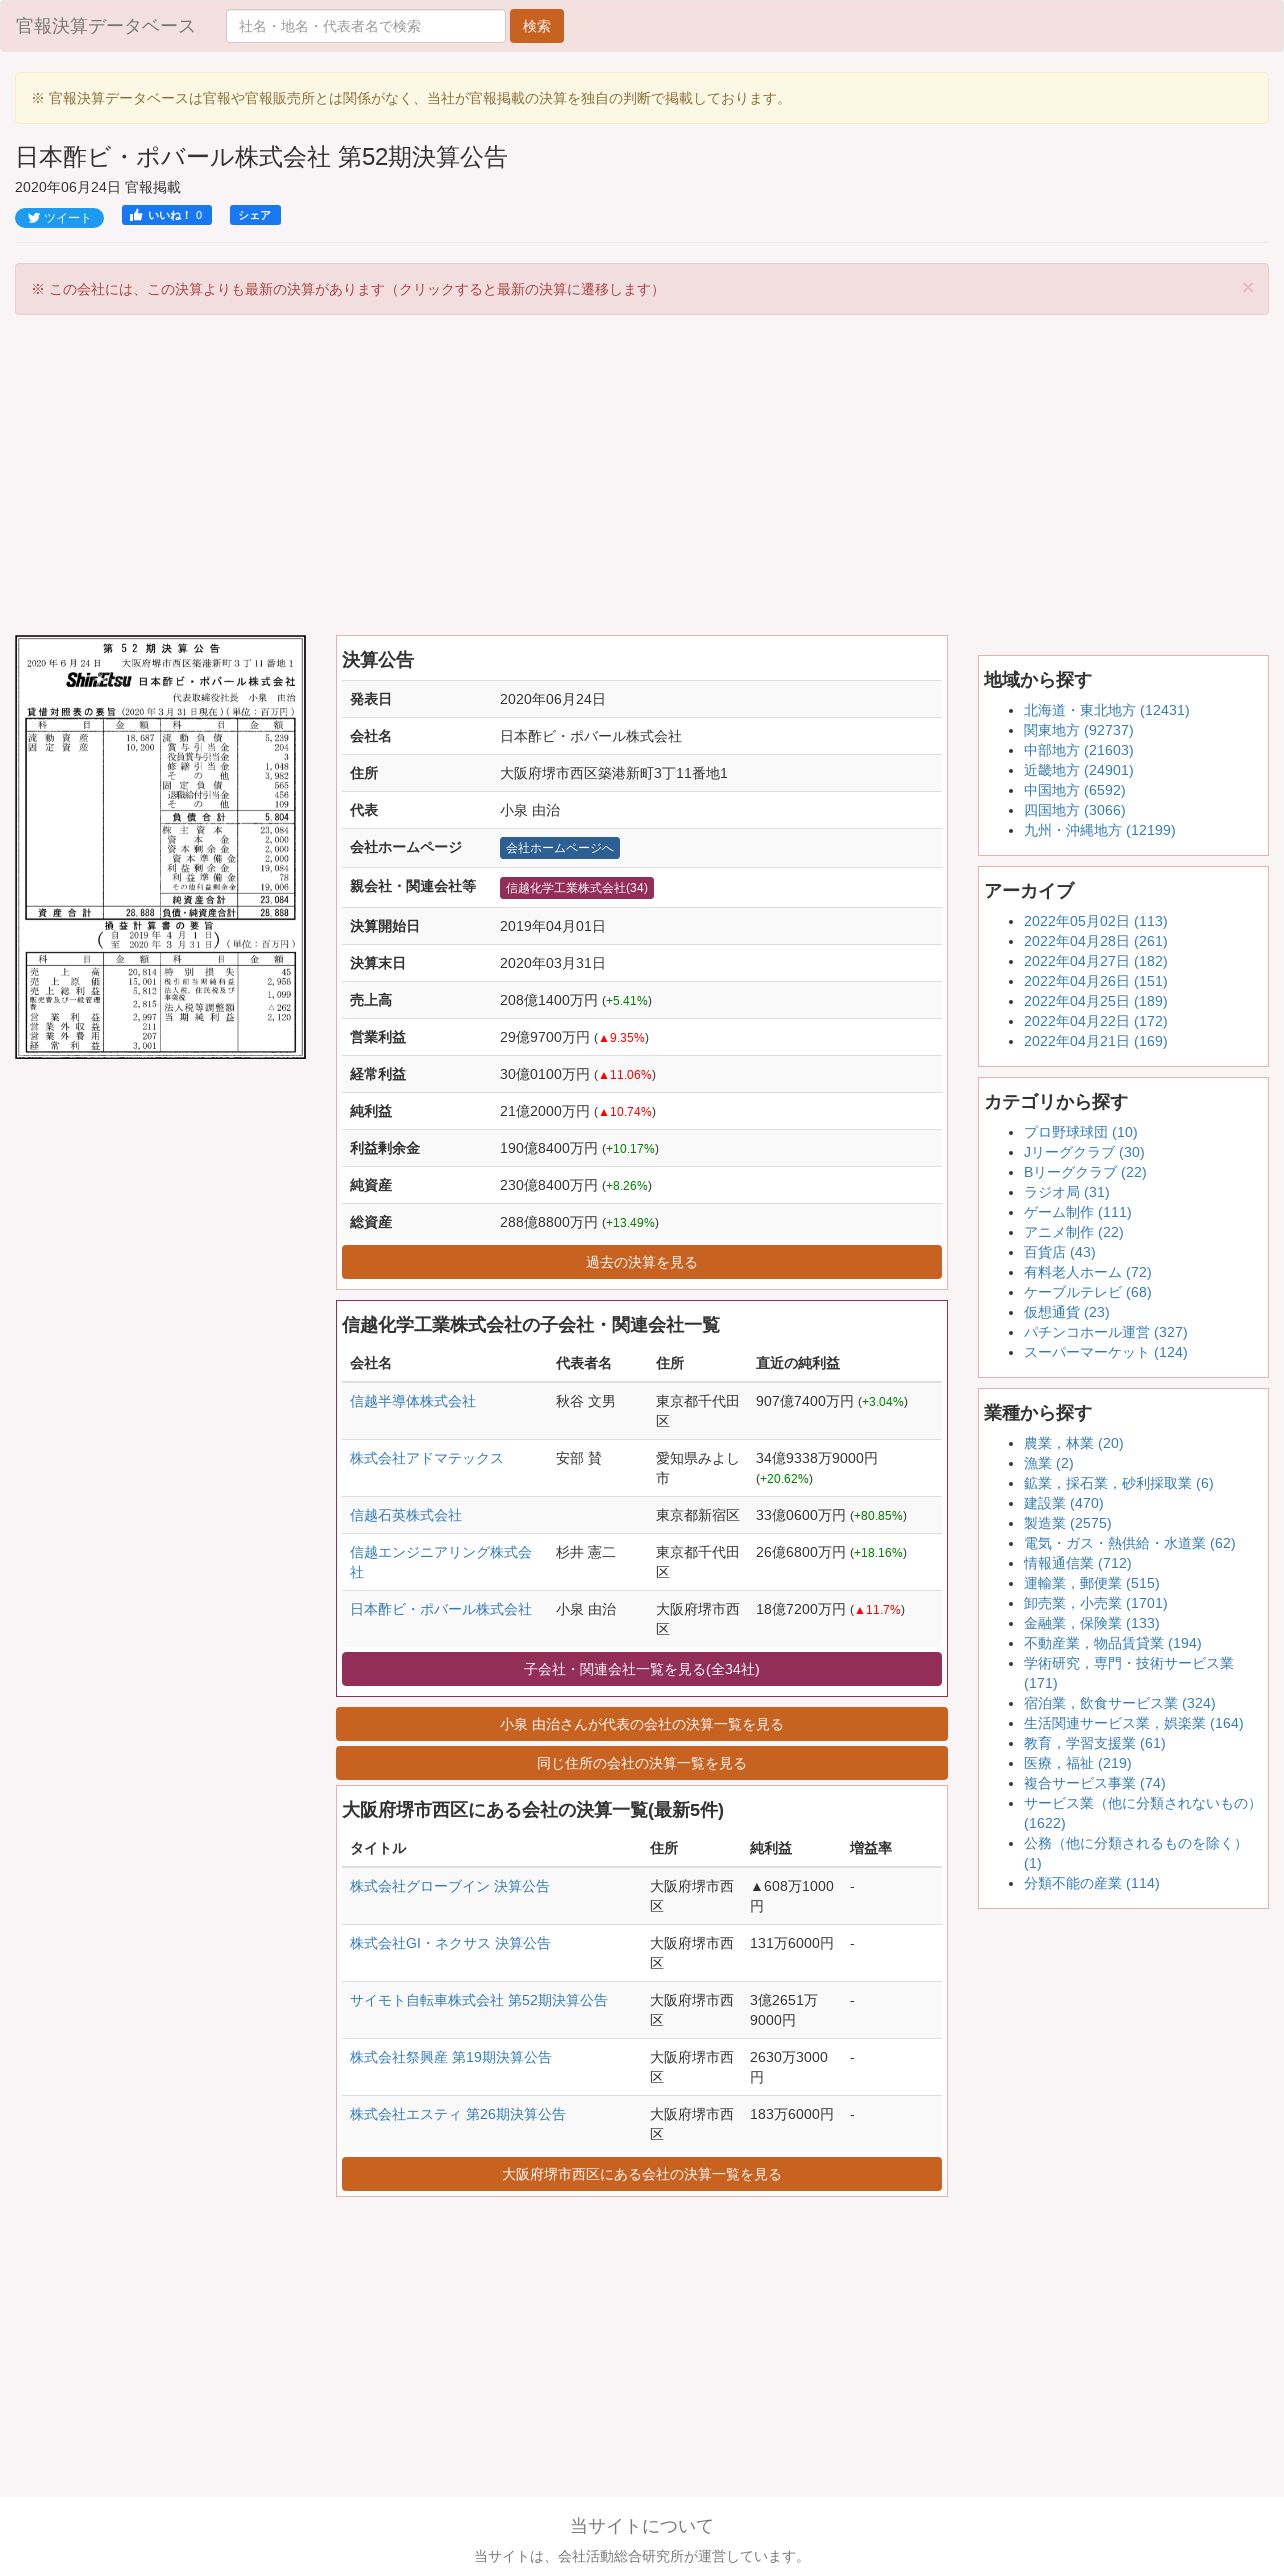
Task: Open 百貨店 (43) category
Action: (1059, 1252)
